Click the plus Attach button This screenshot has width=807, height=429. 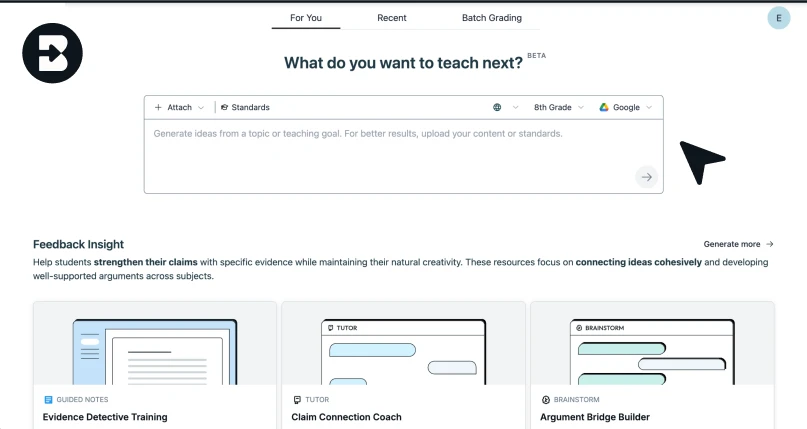click(173, 107)
